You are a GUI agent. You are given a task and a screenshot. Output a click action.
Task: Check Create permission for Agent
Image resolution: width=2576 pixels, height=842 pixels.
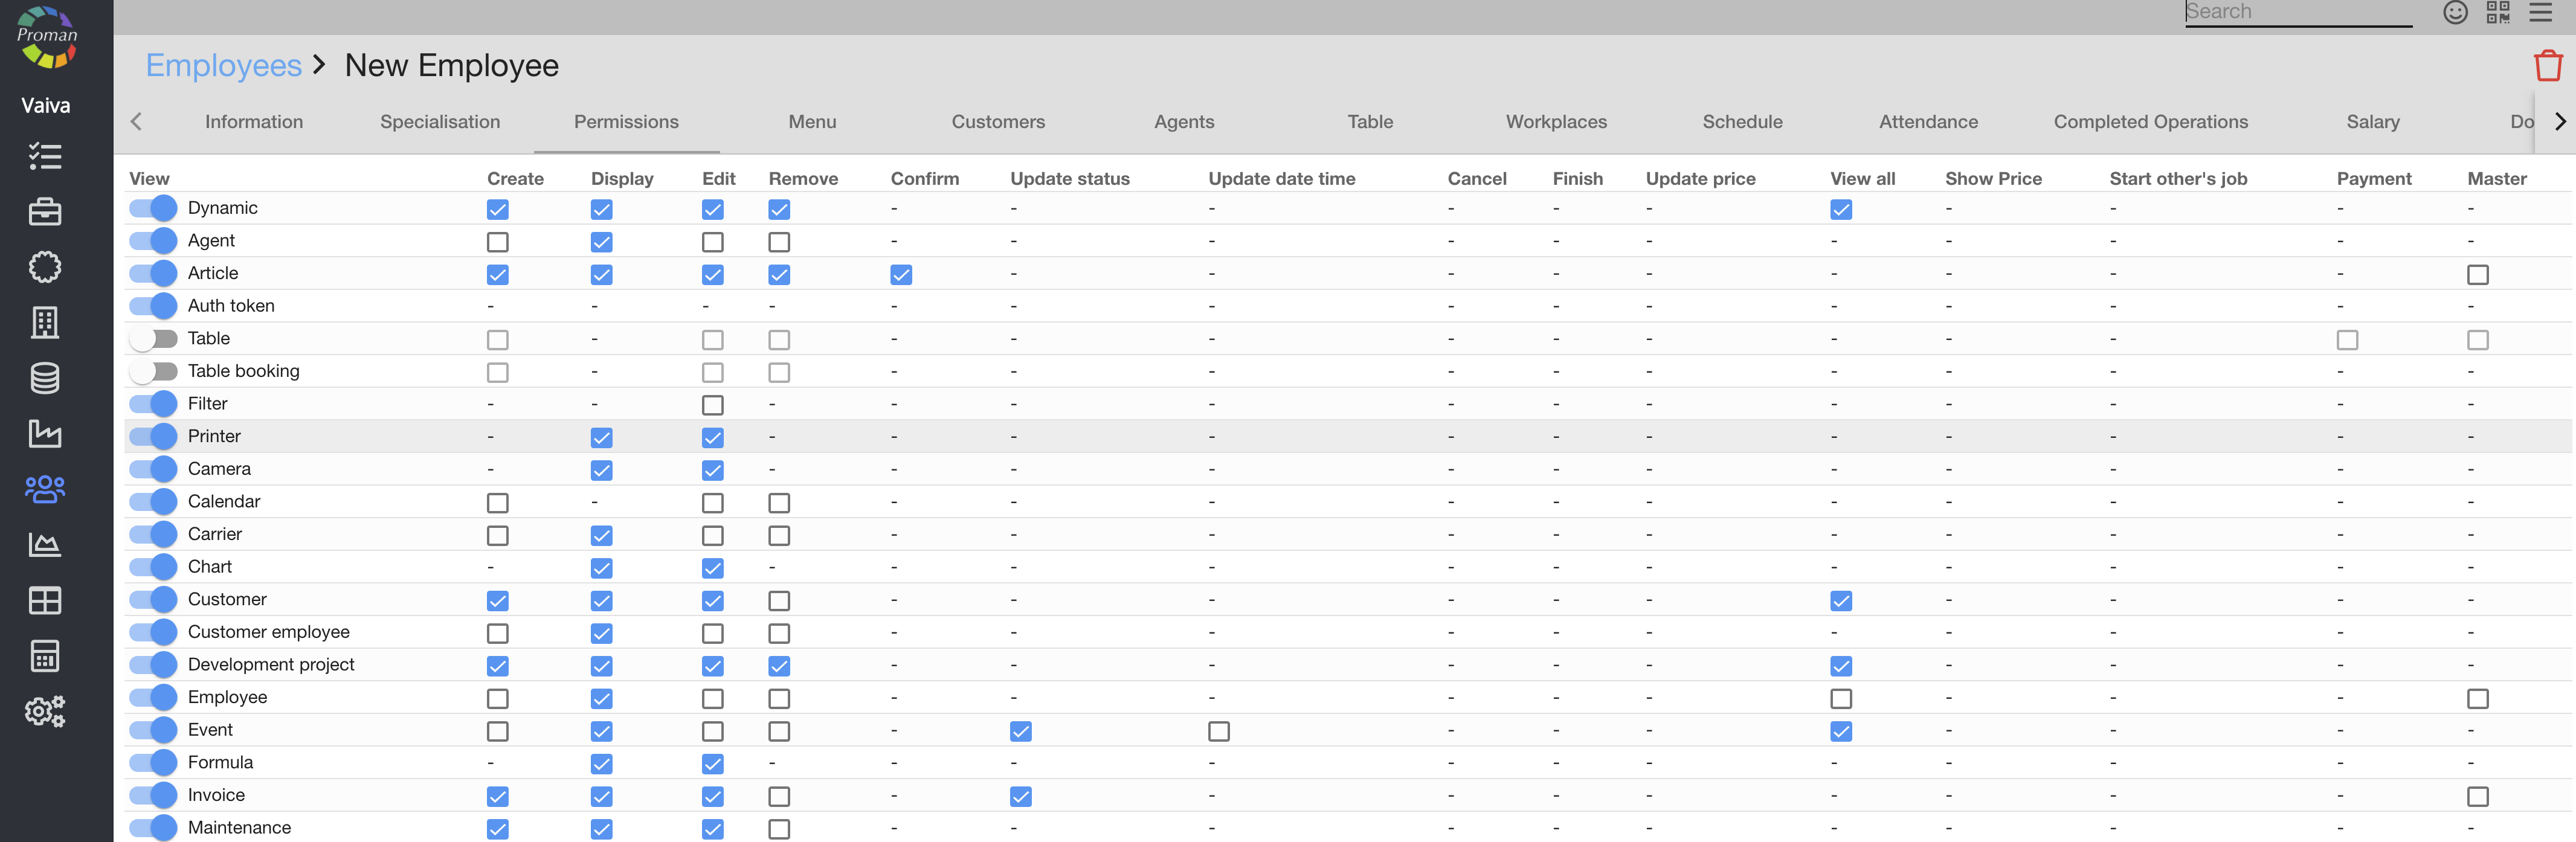(x=497, y=242)
